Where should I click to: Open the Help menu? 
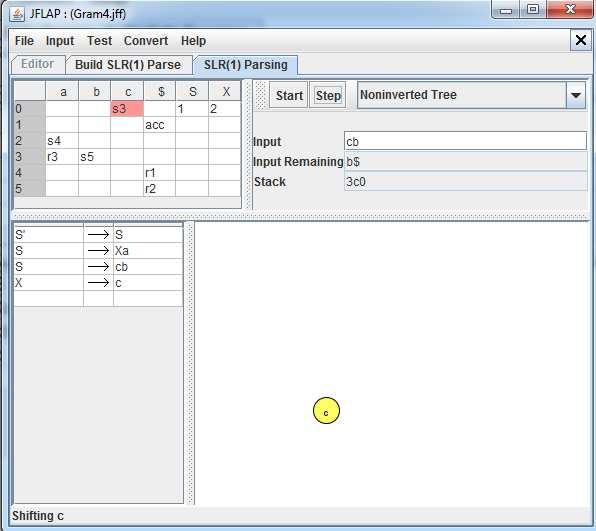[x=193, y=41]
